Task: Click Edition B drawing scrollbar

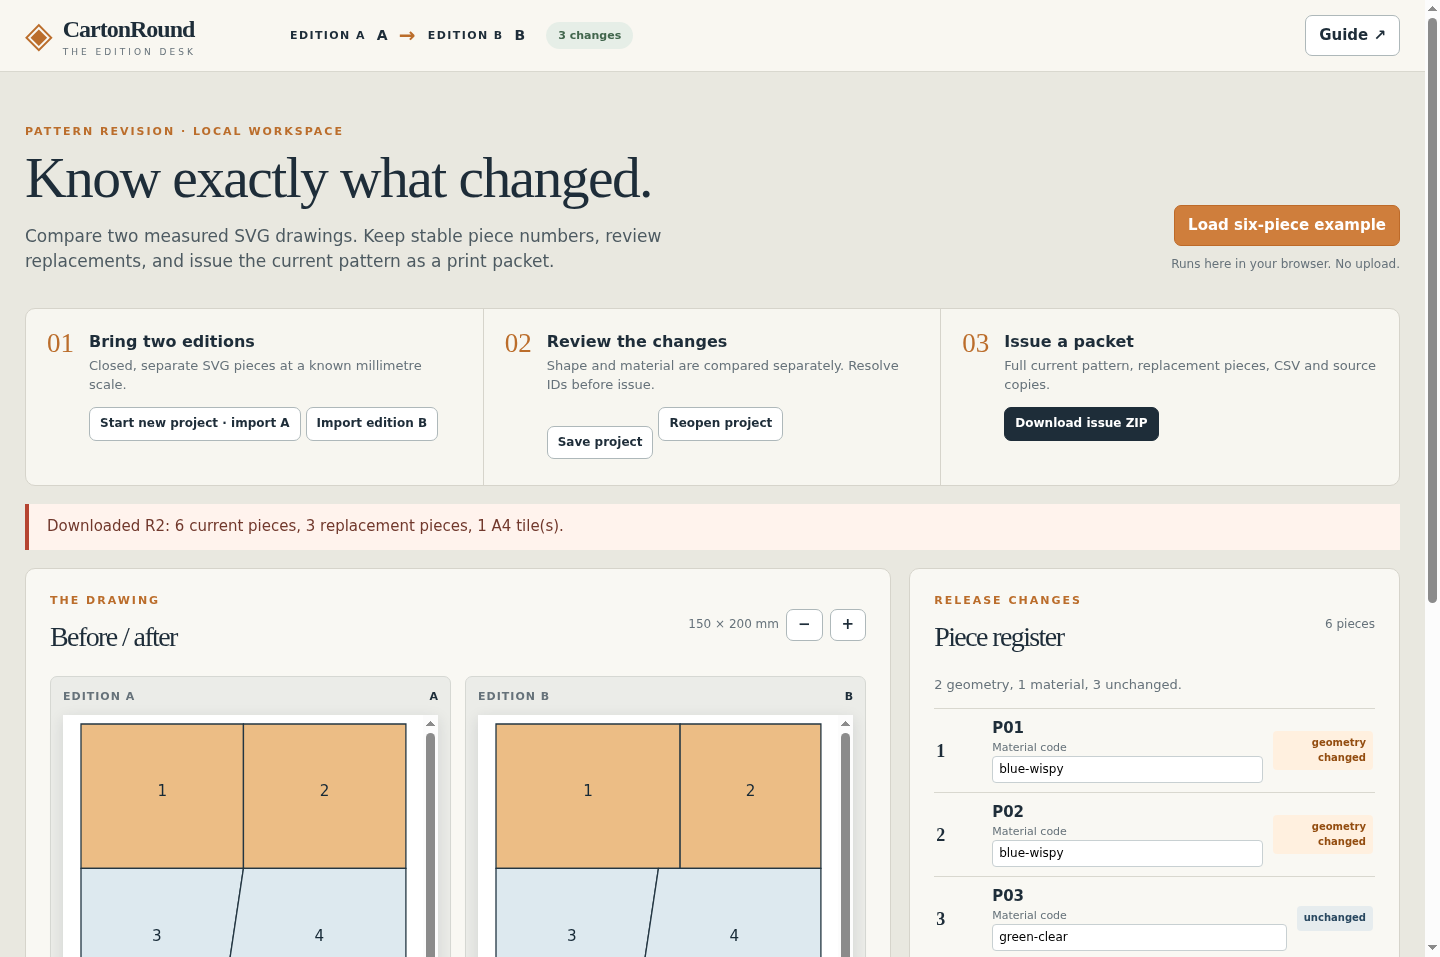Action: 846,845
